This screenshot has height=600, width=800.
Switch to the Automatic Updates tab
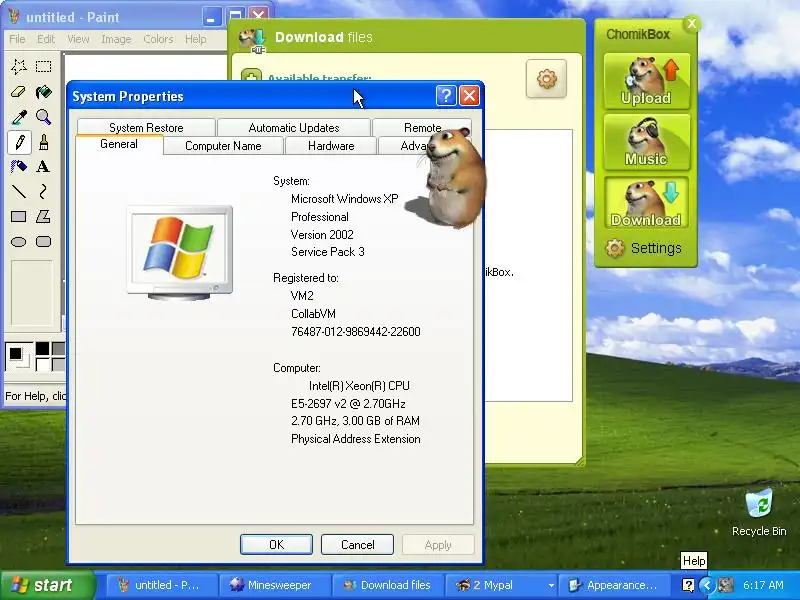coord(294,128)
